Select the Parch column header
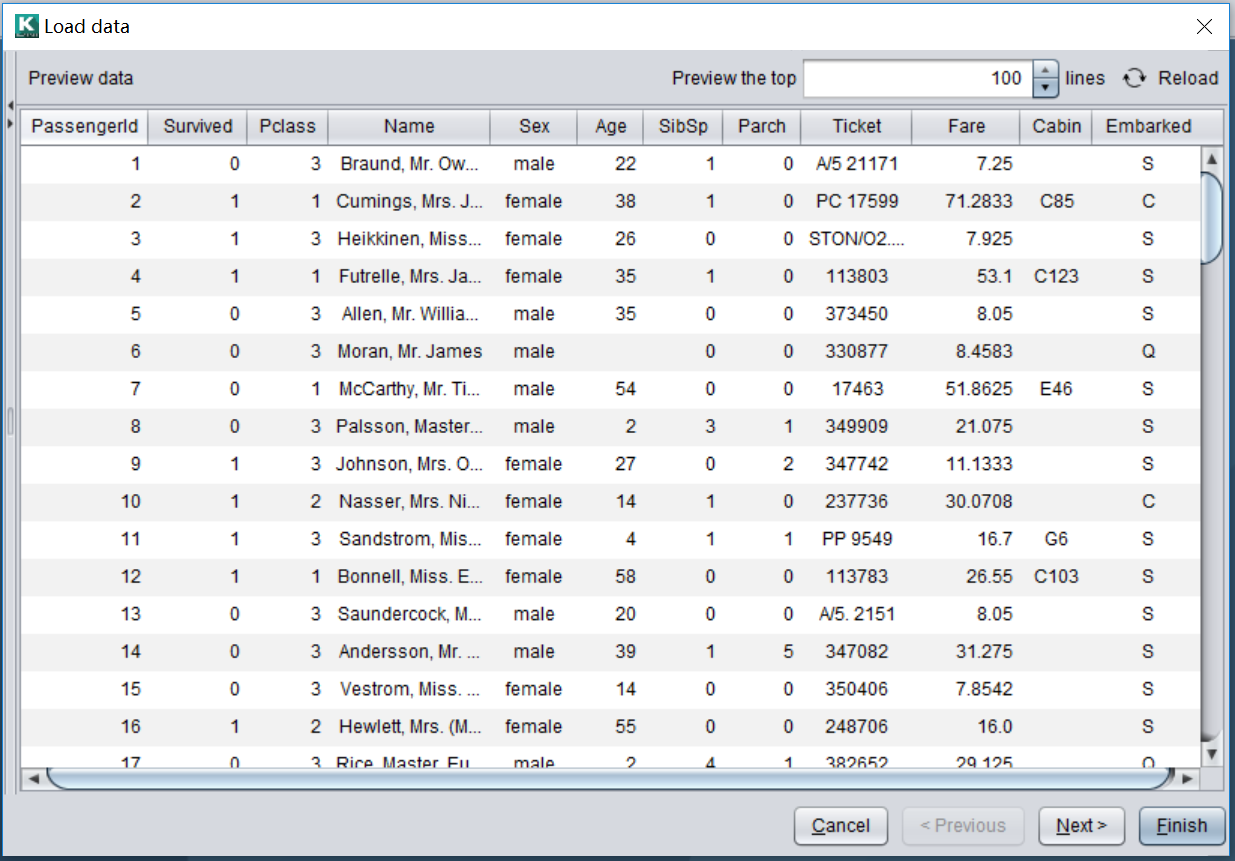 762,126
